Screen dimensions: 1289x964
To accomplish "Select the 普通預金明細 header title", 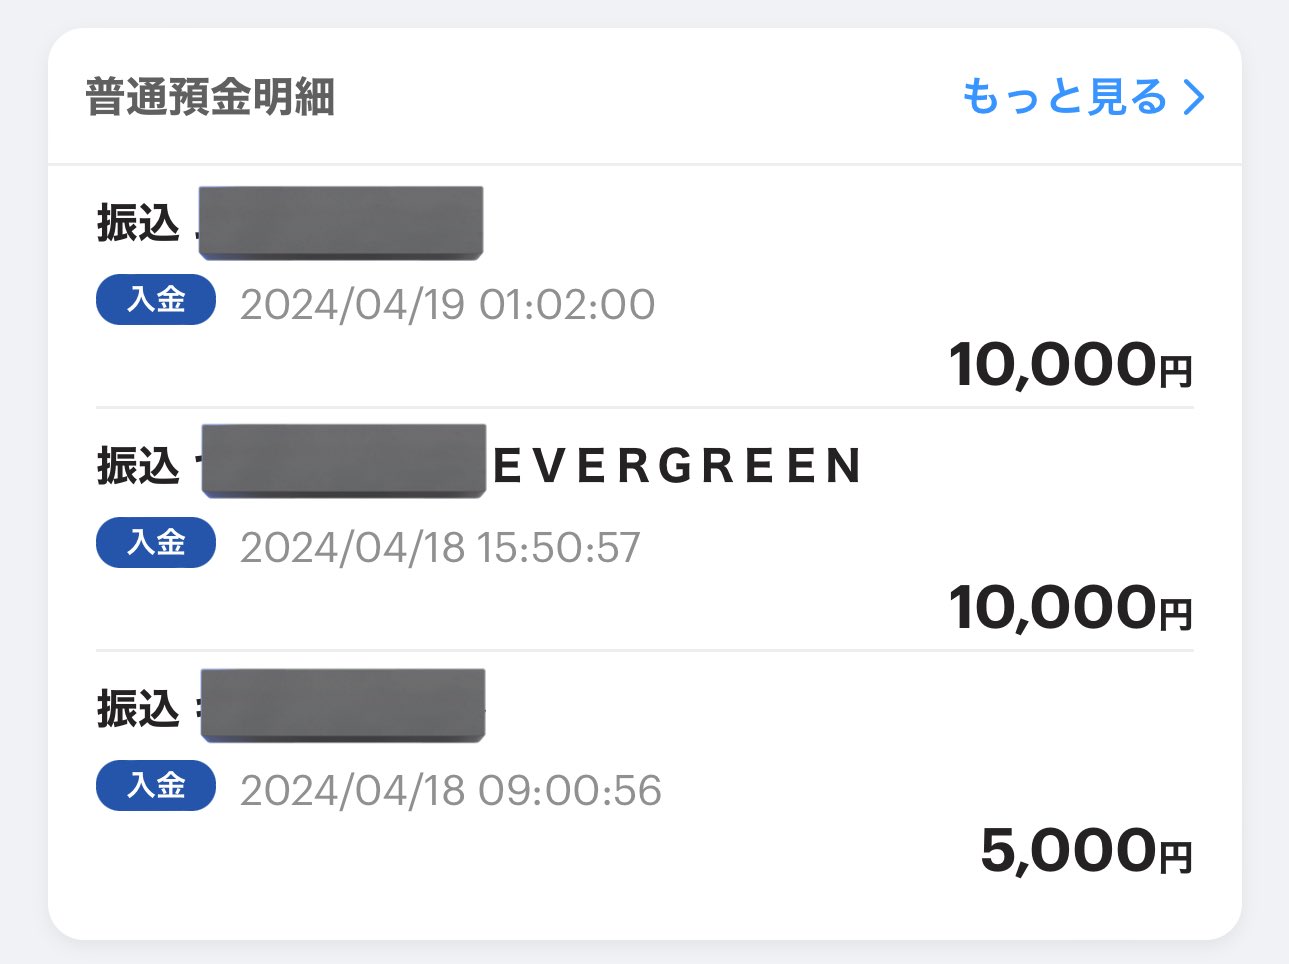I will [x=210, y=98].
